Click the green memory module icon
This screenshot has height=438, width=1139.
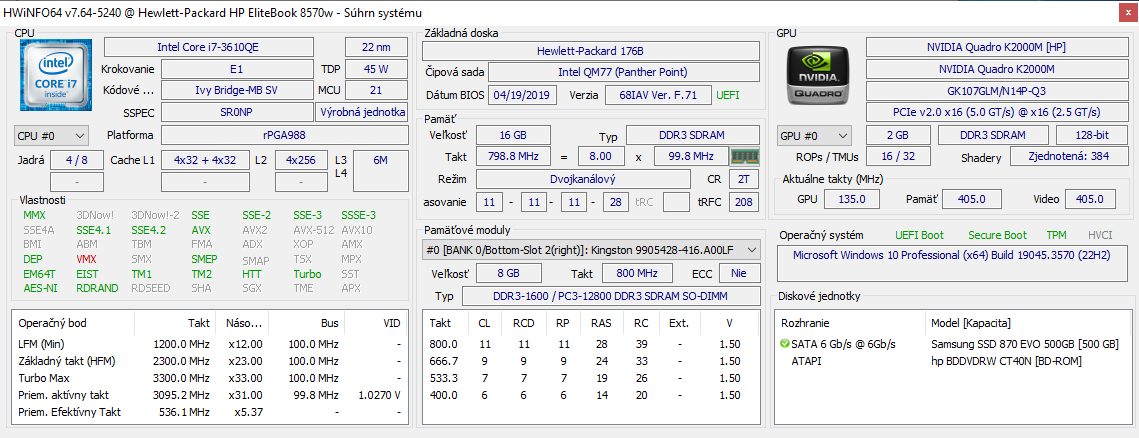point(745,157)
